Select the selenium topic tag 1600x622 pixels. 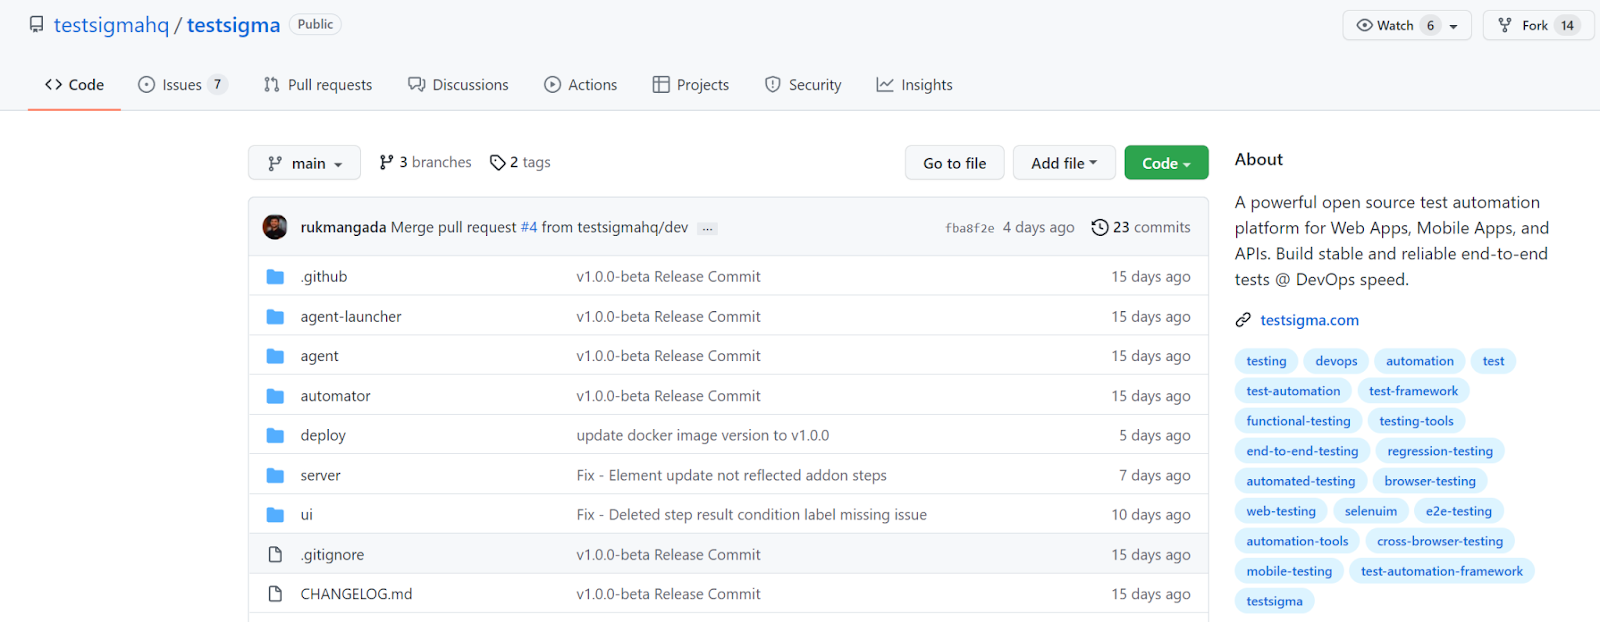click(1370, 511)
